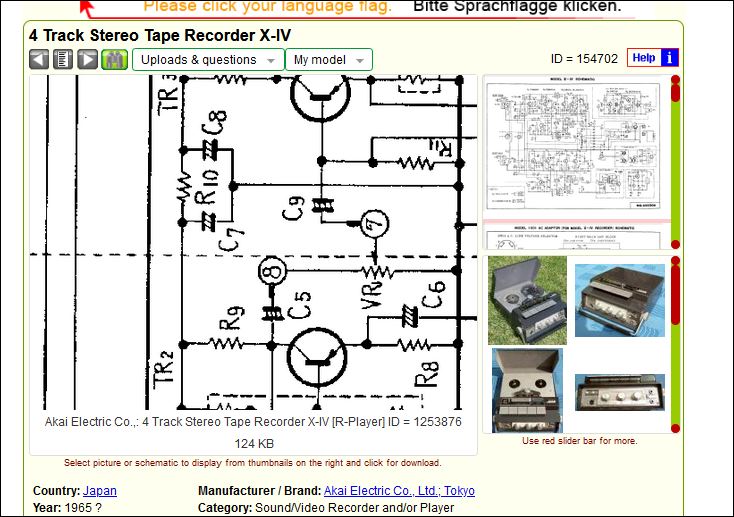
Task: Select the open-lid reel recorder photo thumbnail
Action: pyautogui.click(x=528, y=391)
